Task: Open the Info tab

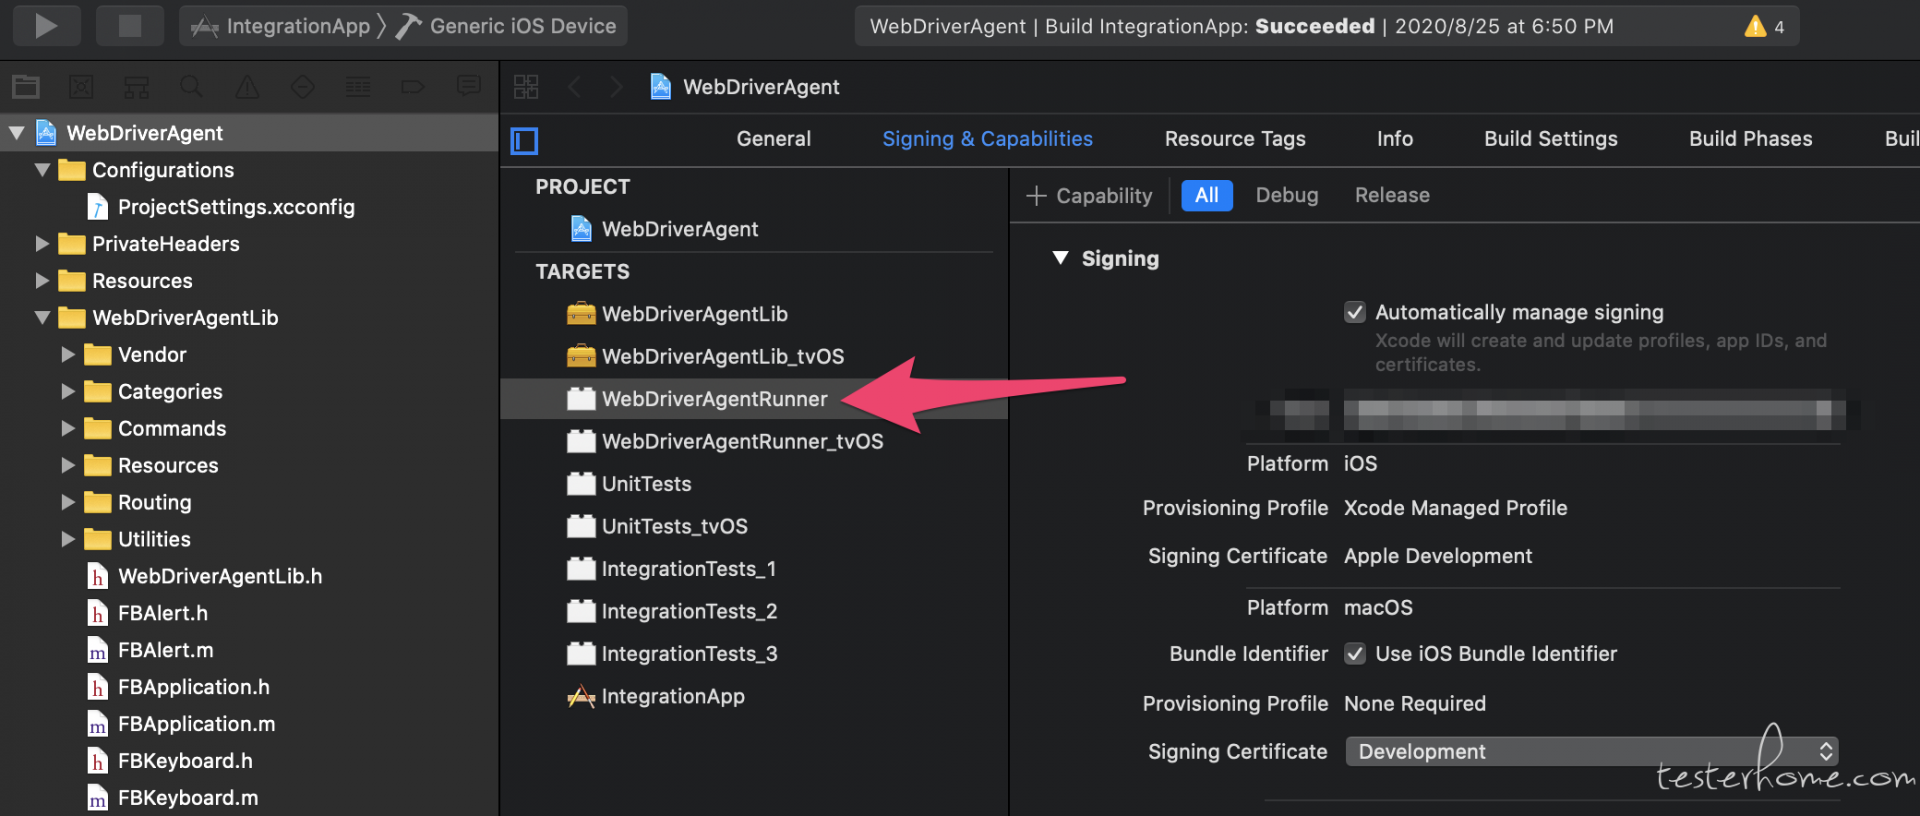Action: coord(1395,139)
